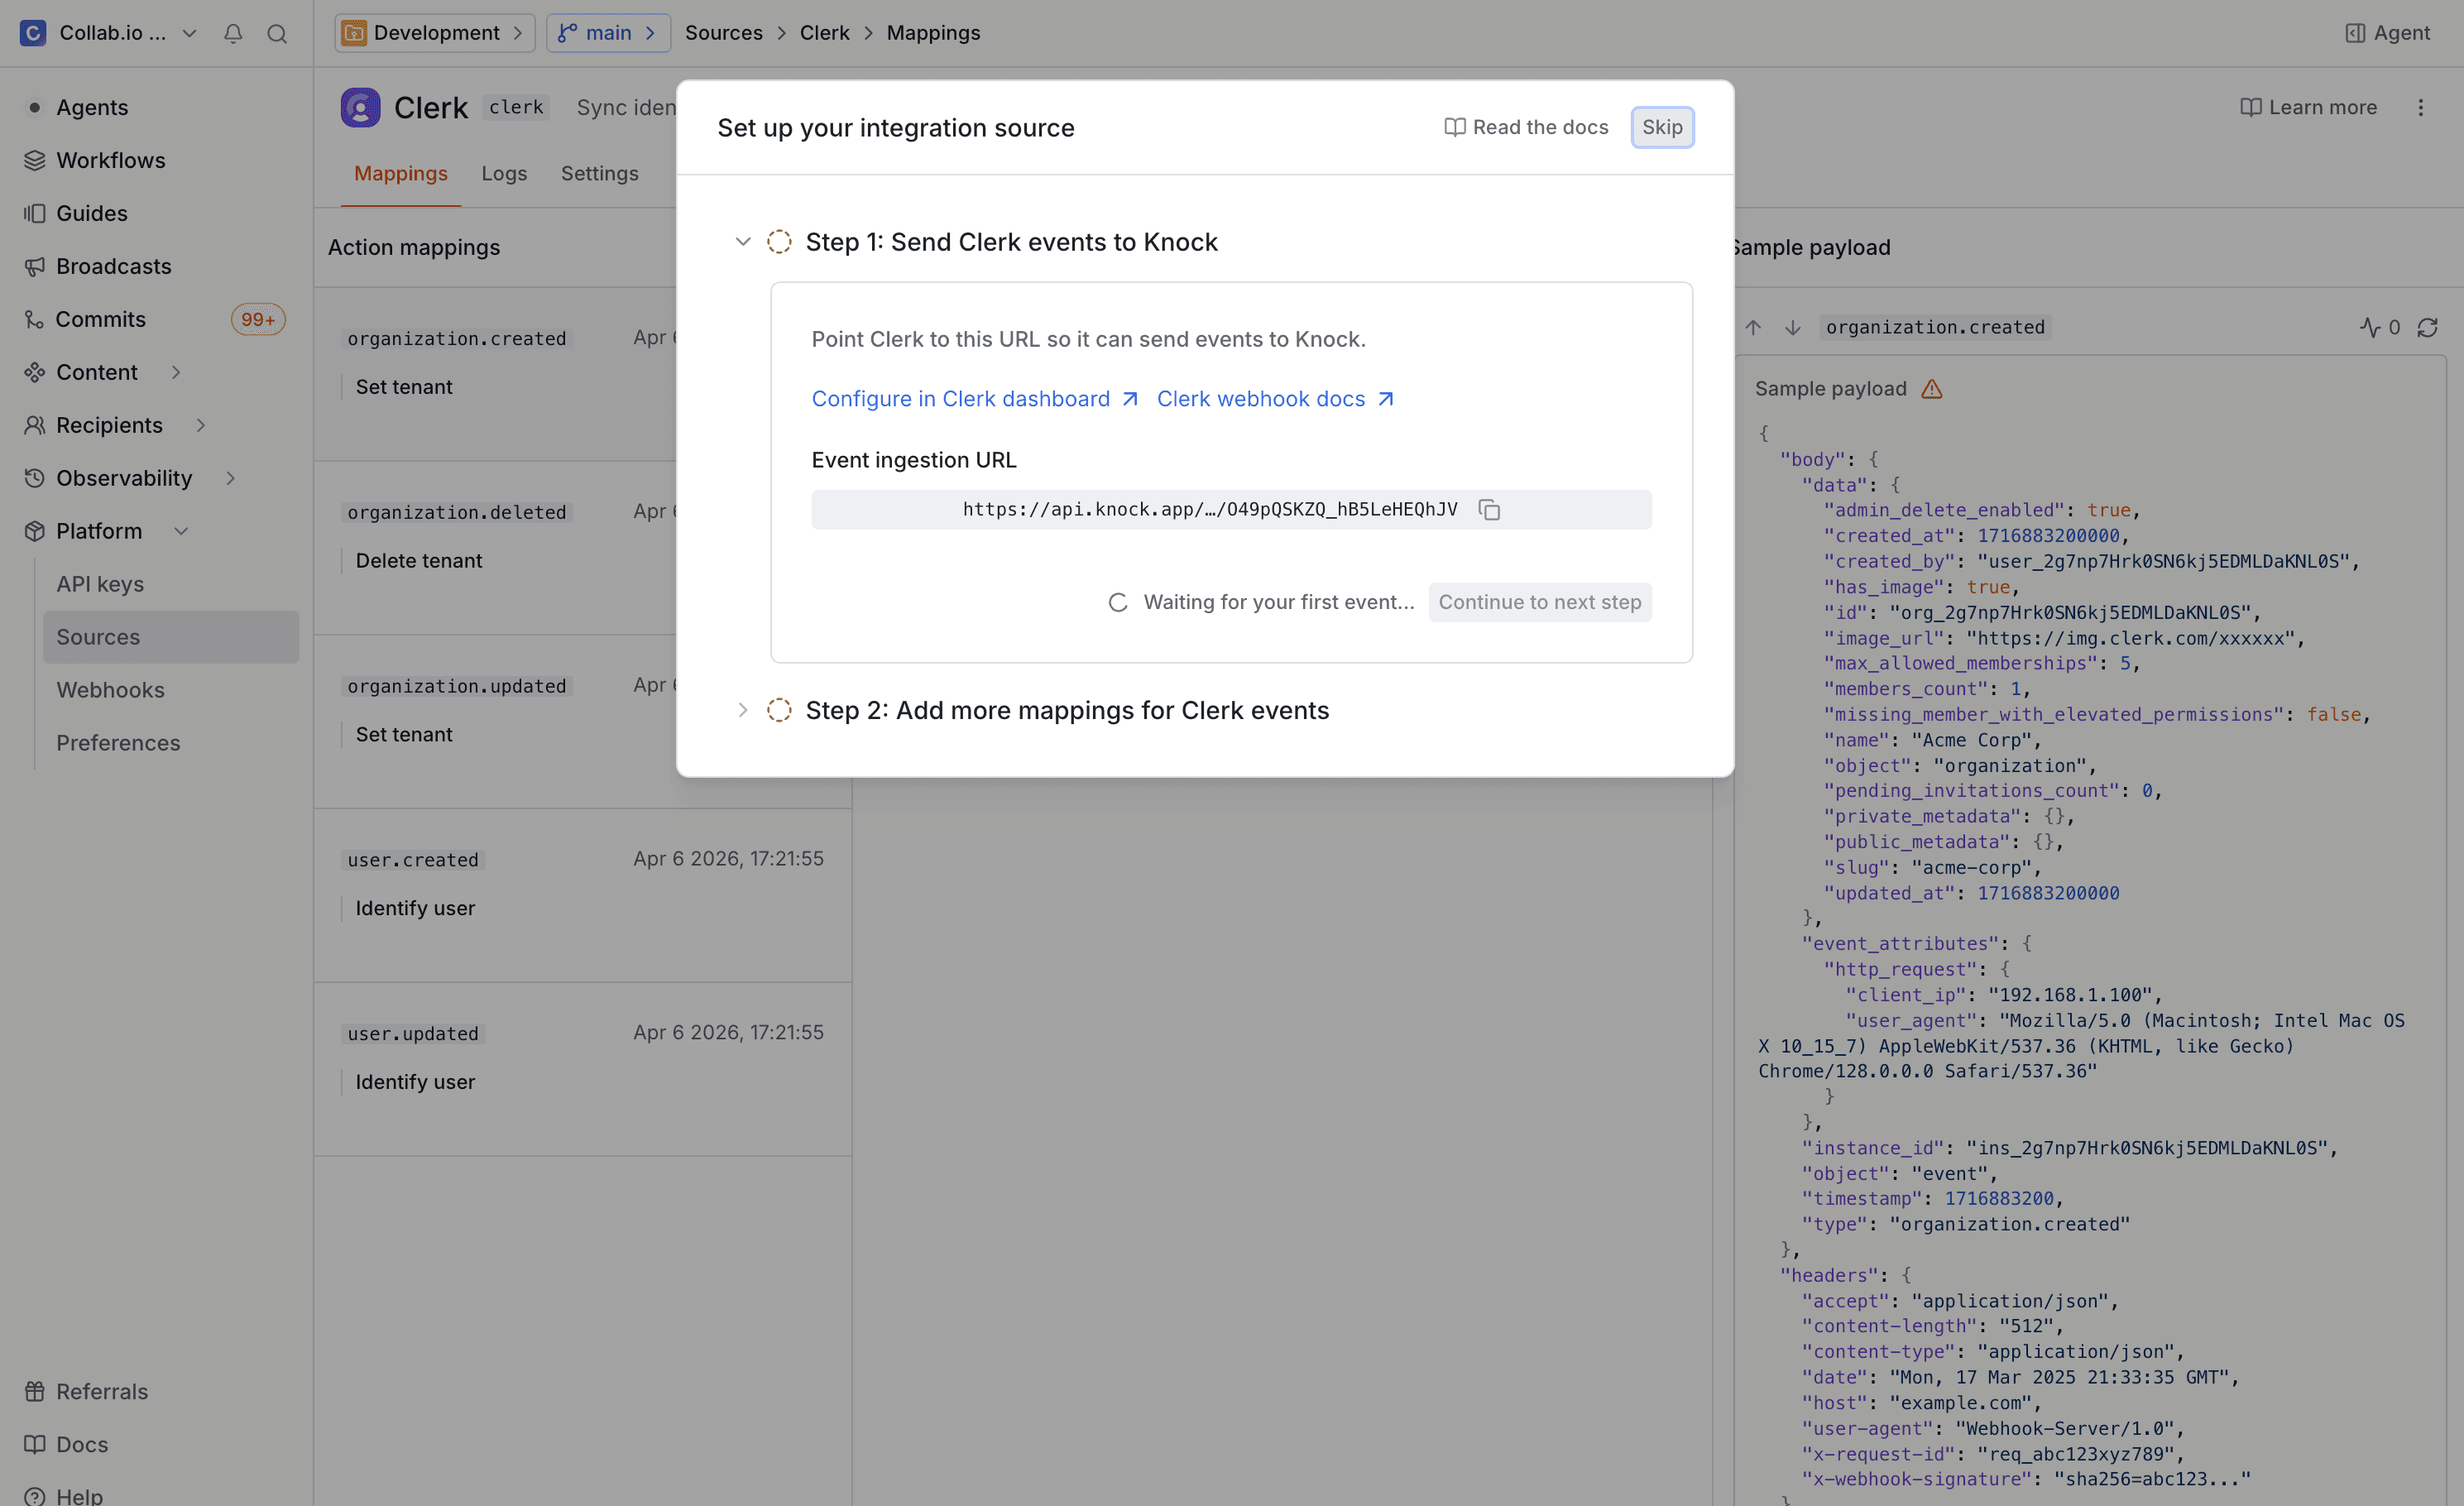Refresh the sample payload
The image size is (2464, 1506).
point(2429,327)
